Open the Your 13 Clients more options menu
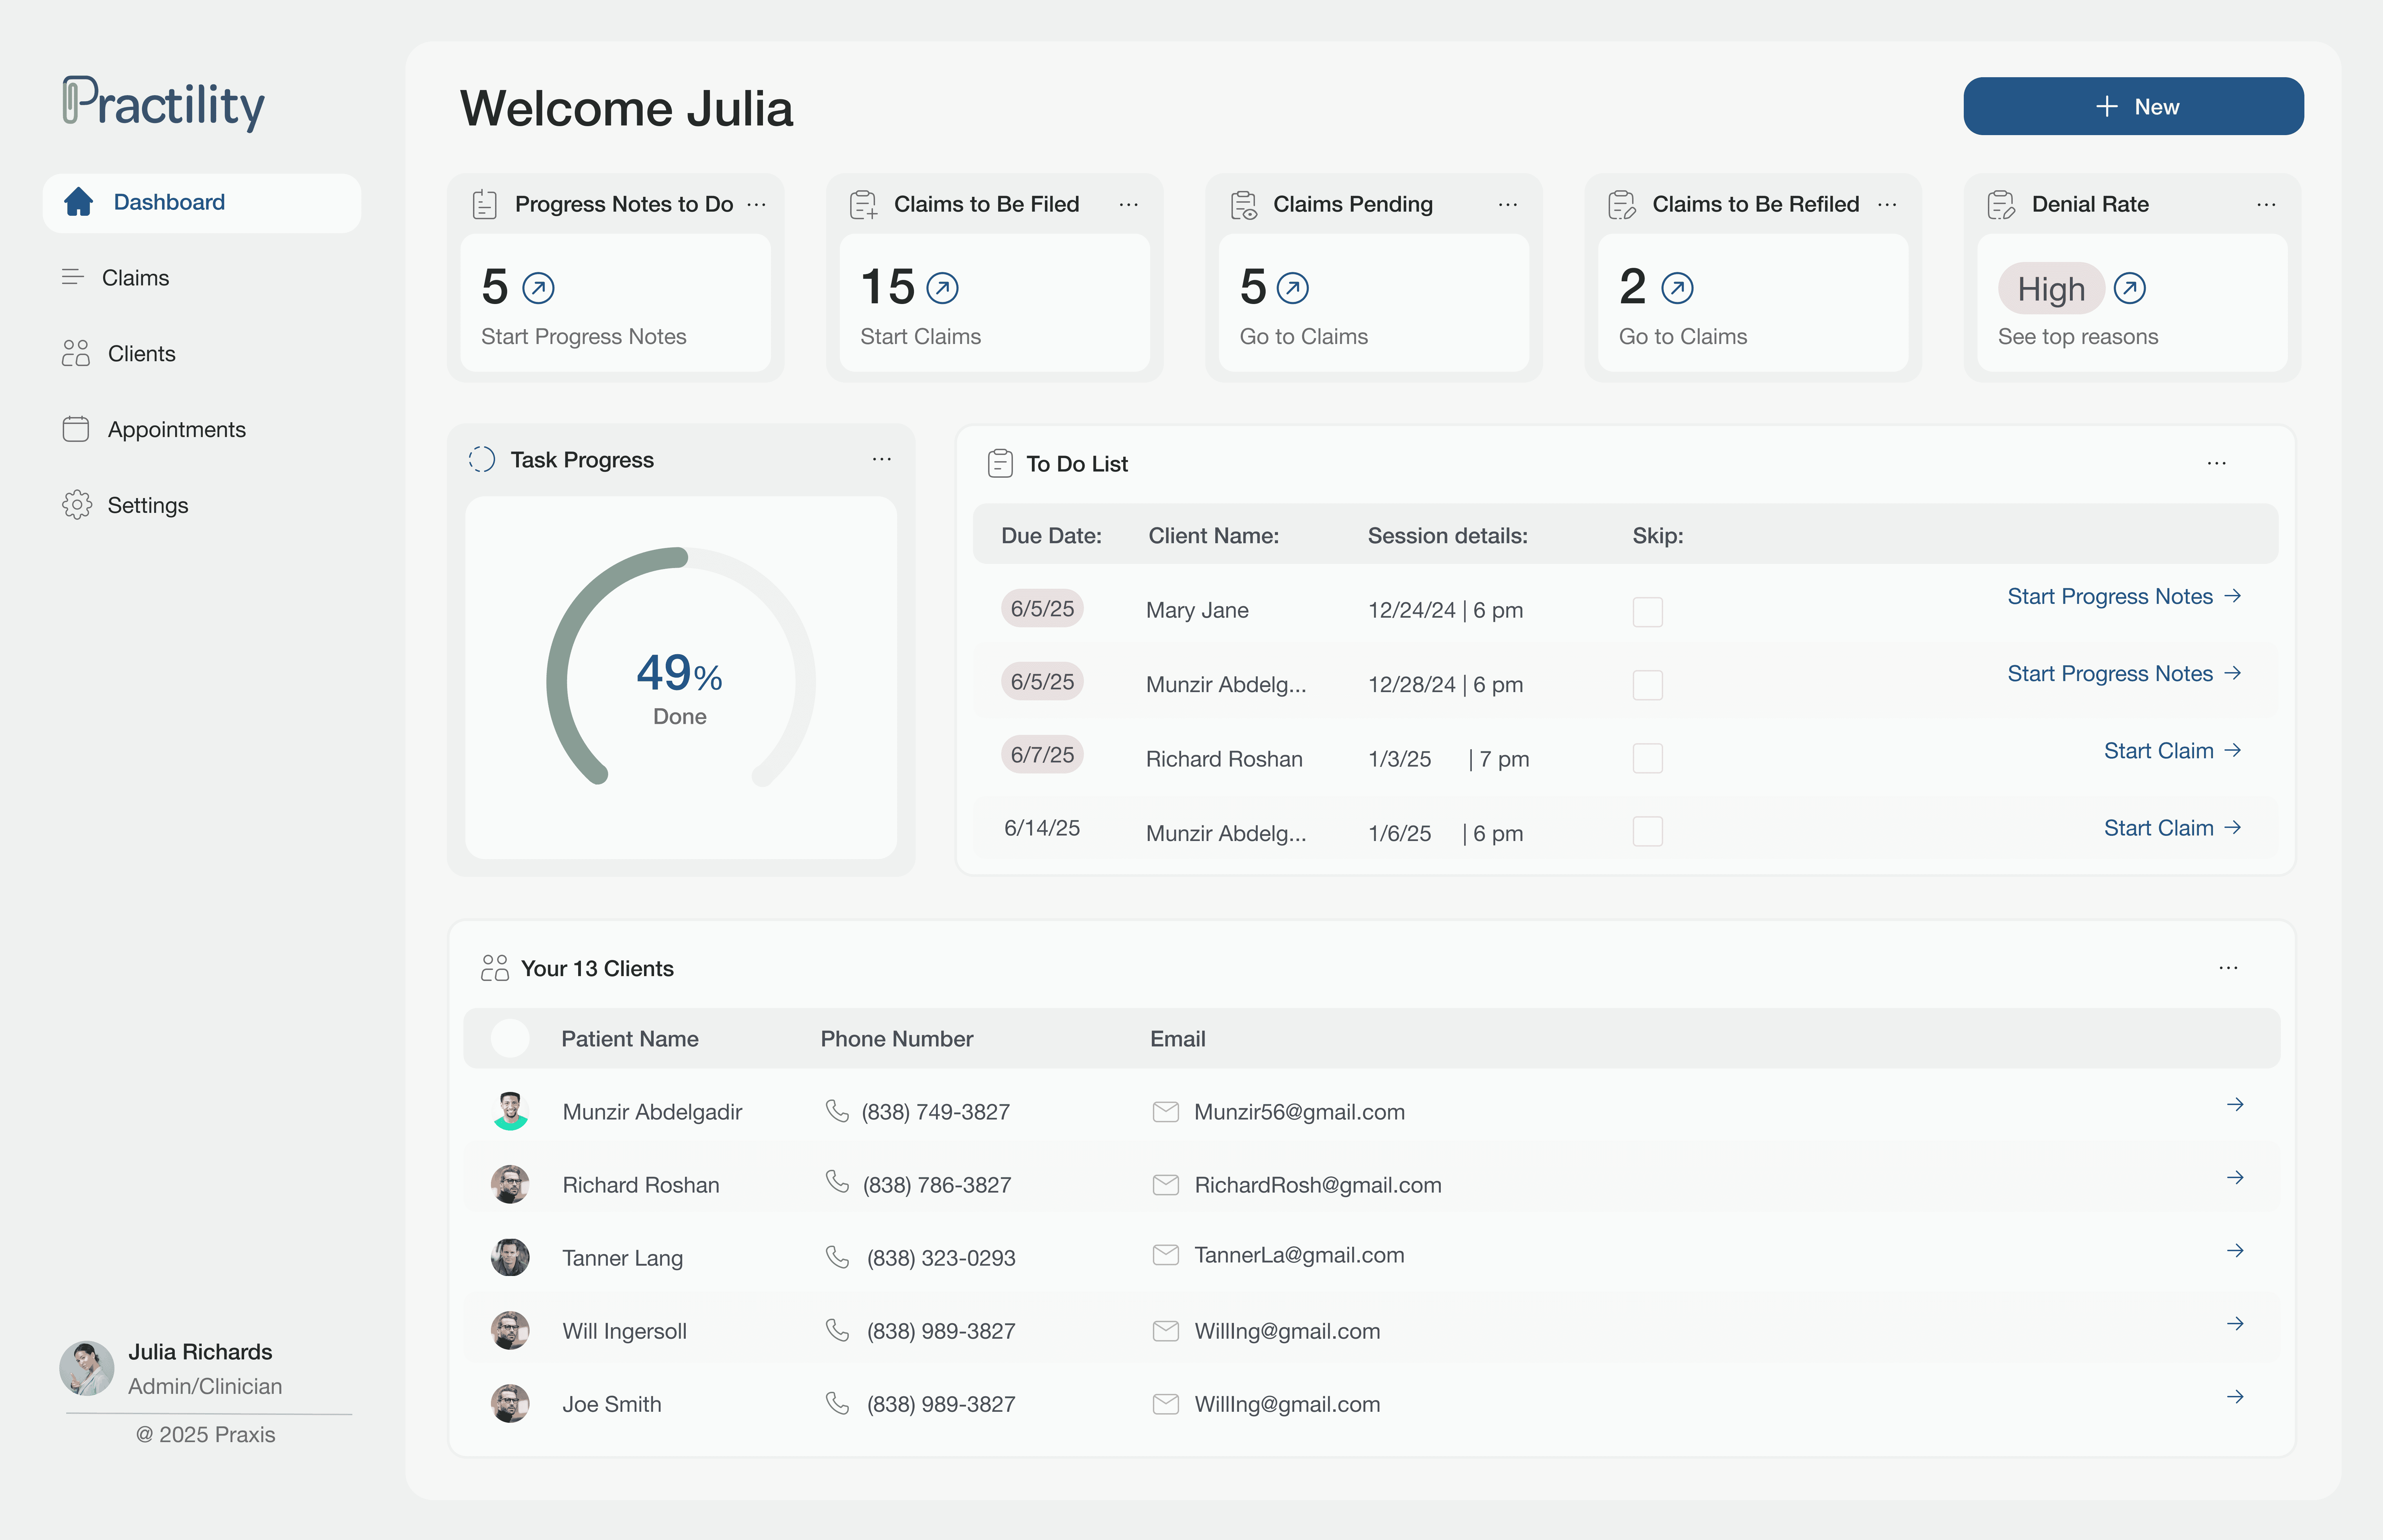2383x1540 pixels. (x=2228, y=968)
